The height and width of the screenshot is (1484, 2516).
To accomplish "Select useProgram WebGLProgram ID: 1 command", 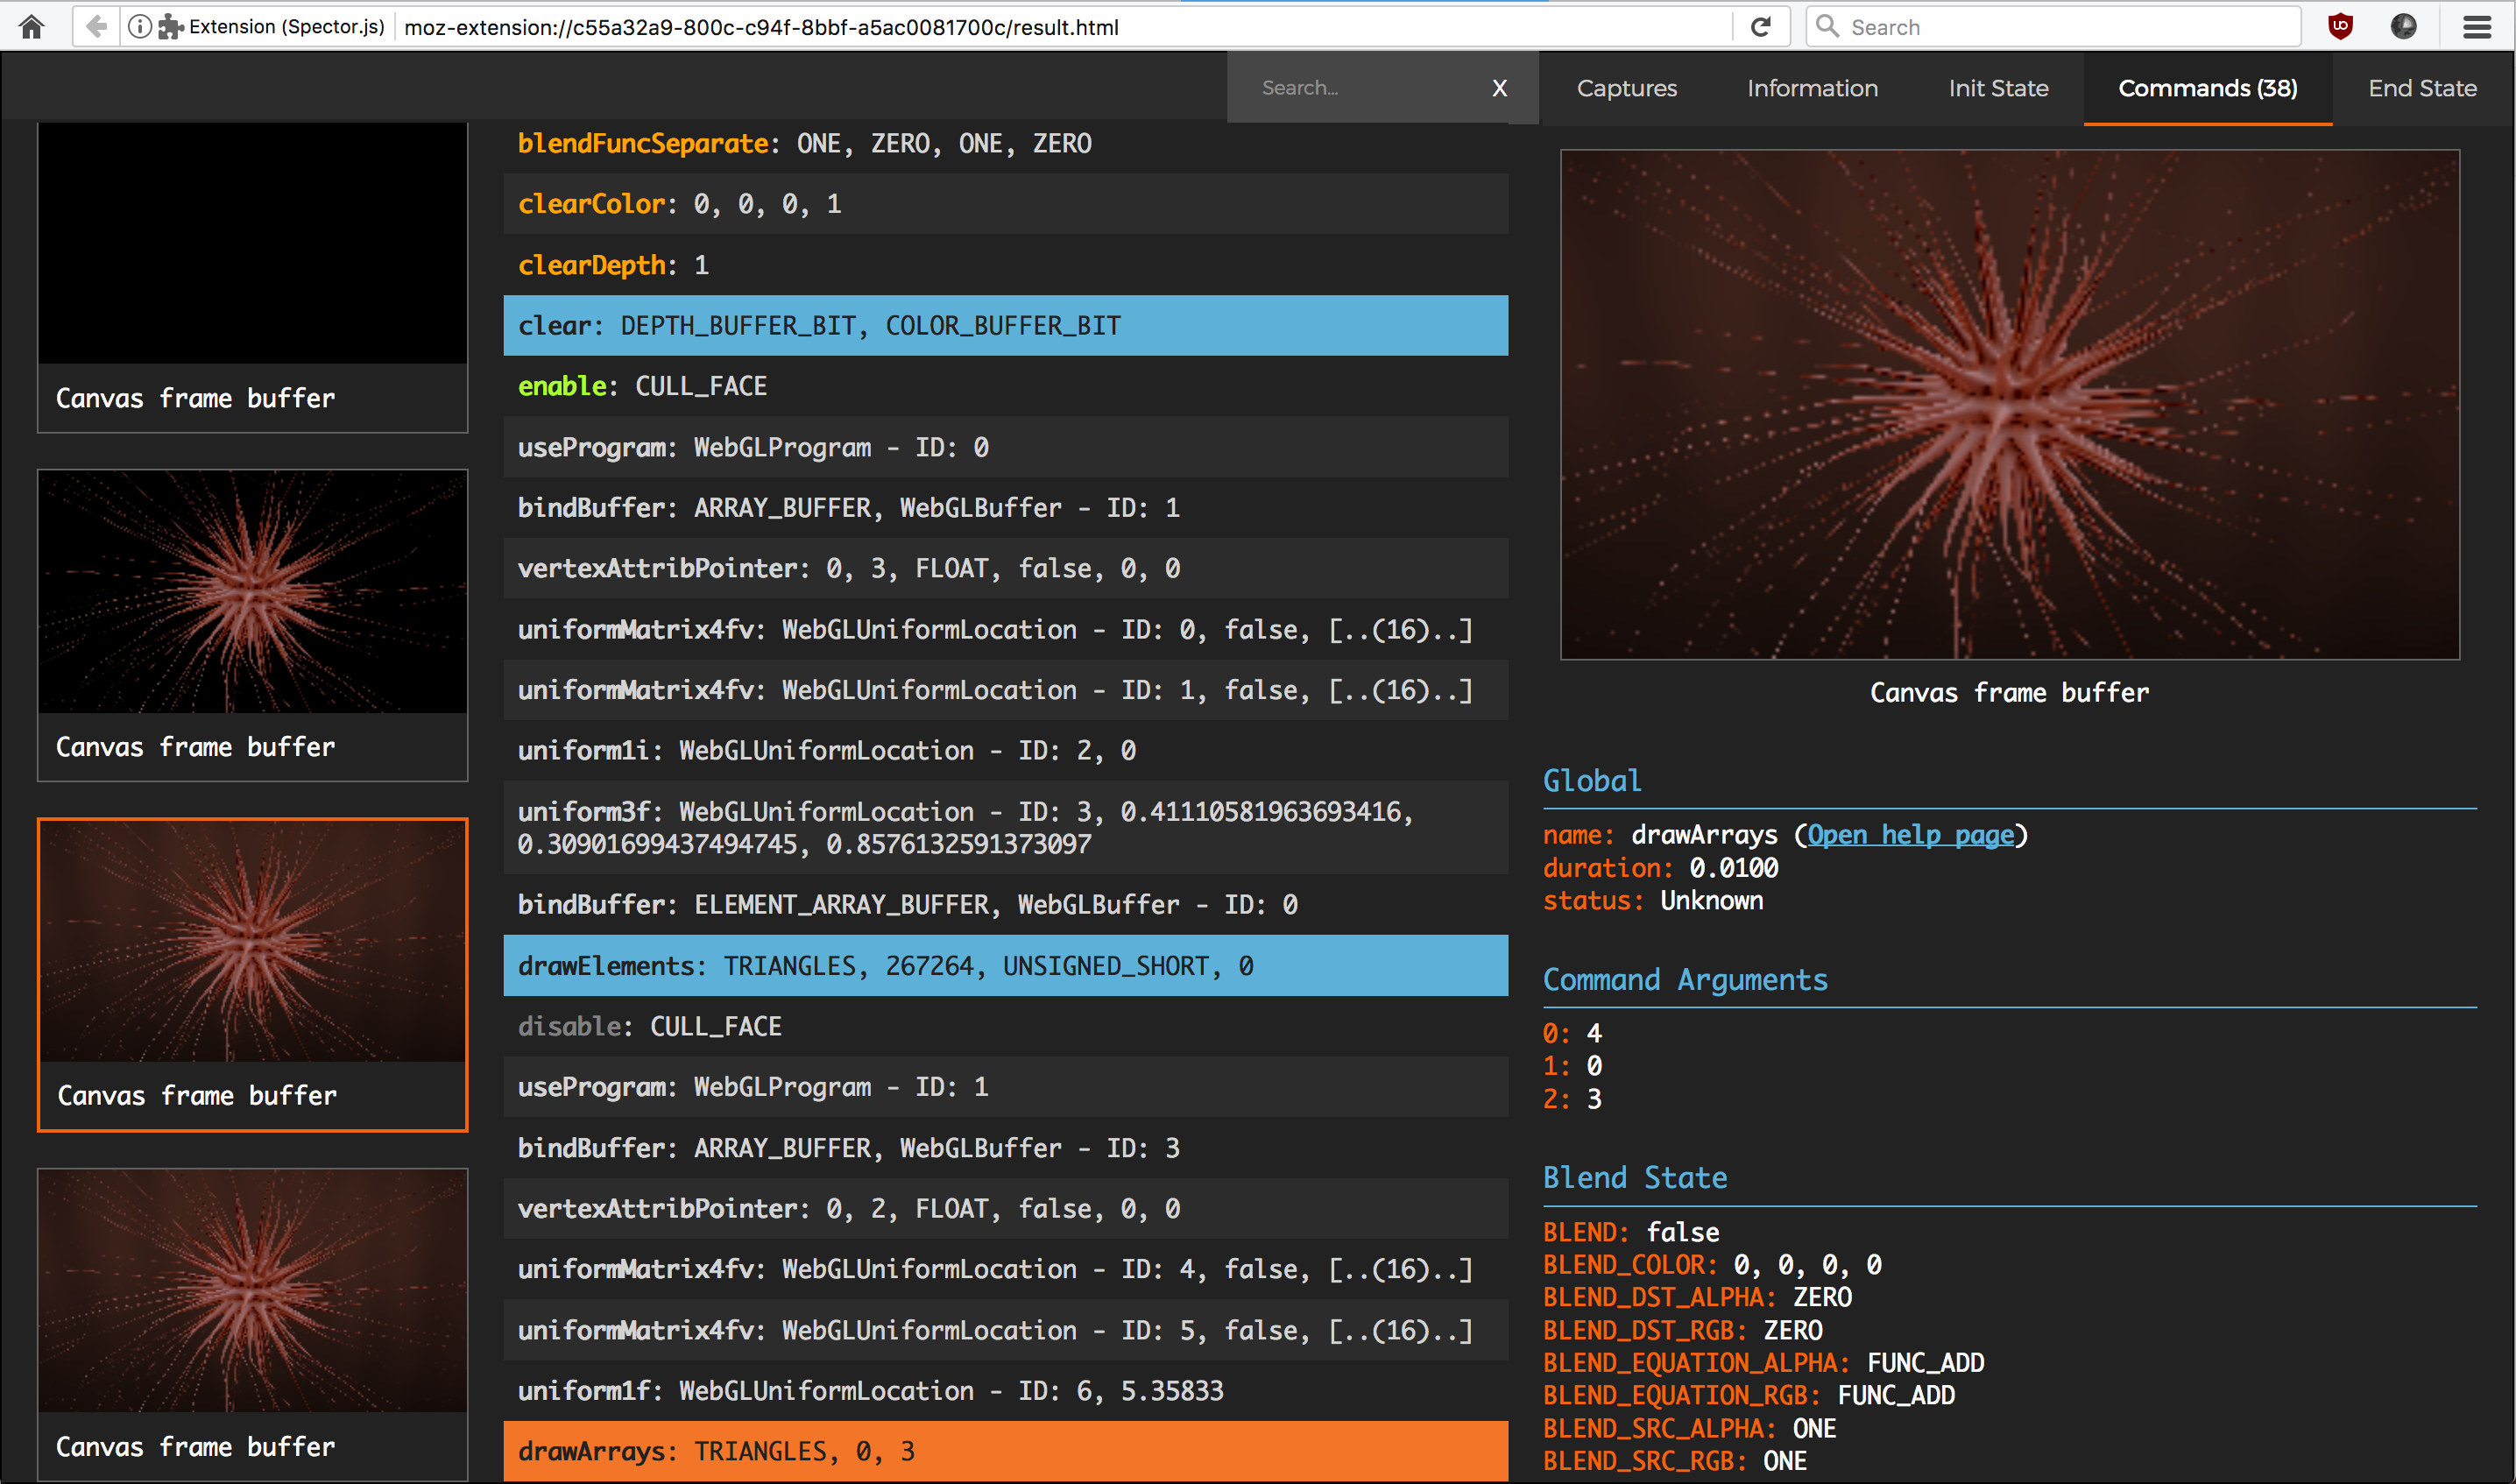I will point(1005,1087).
